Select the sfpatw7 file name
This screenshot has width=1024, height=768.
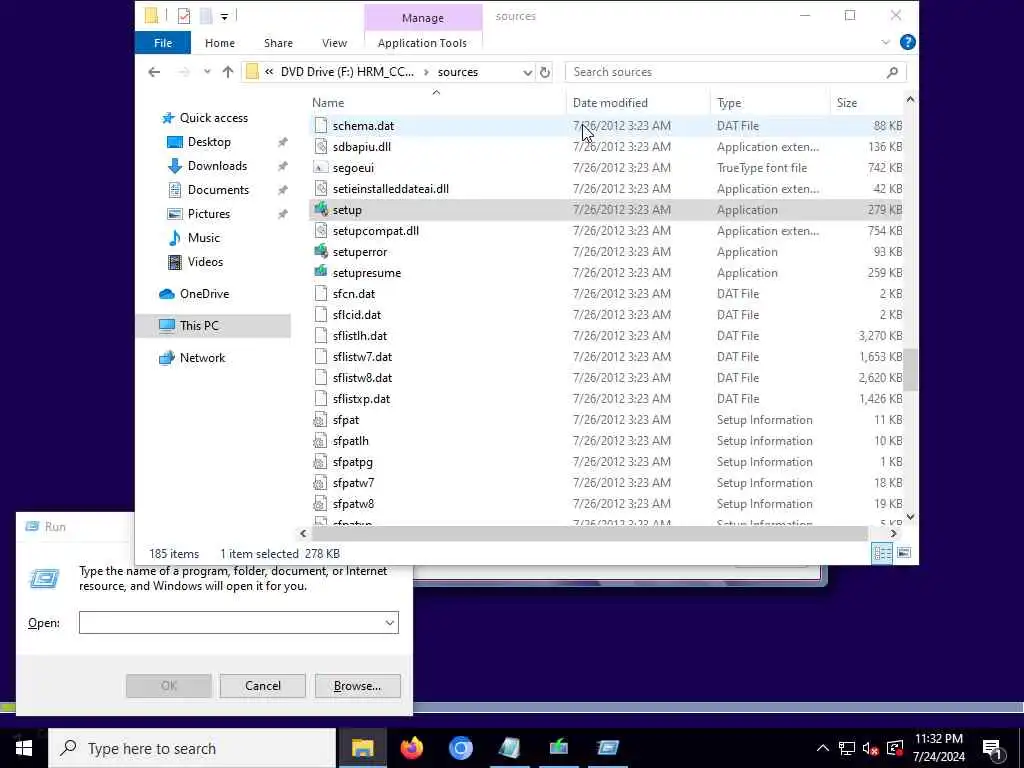[353, 483]
